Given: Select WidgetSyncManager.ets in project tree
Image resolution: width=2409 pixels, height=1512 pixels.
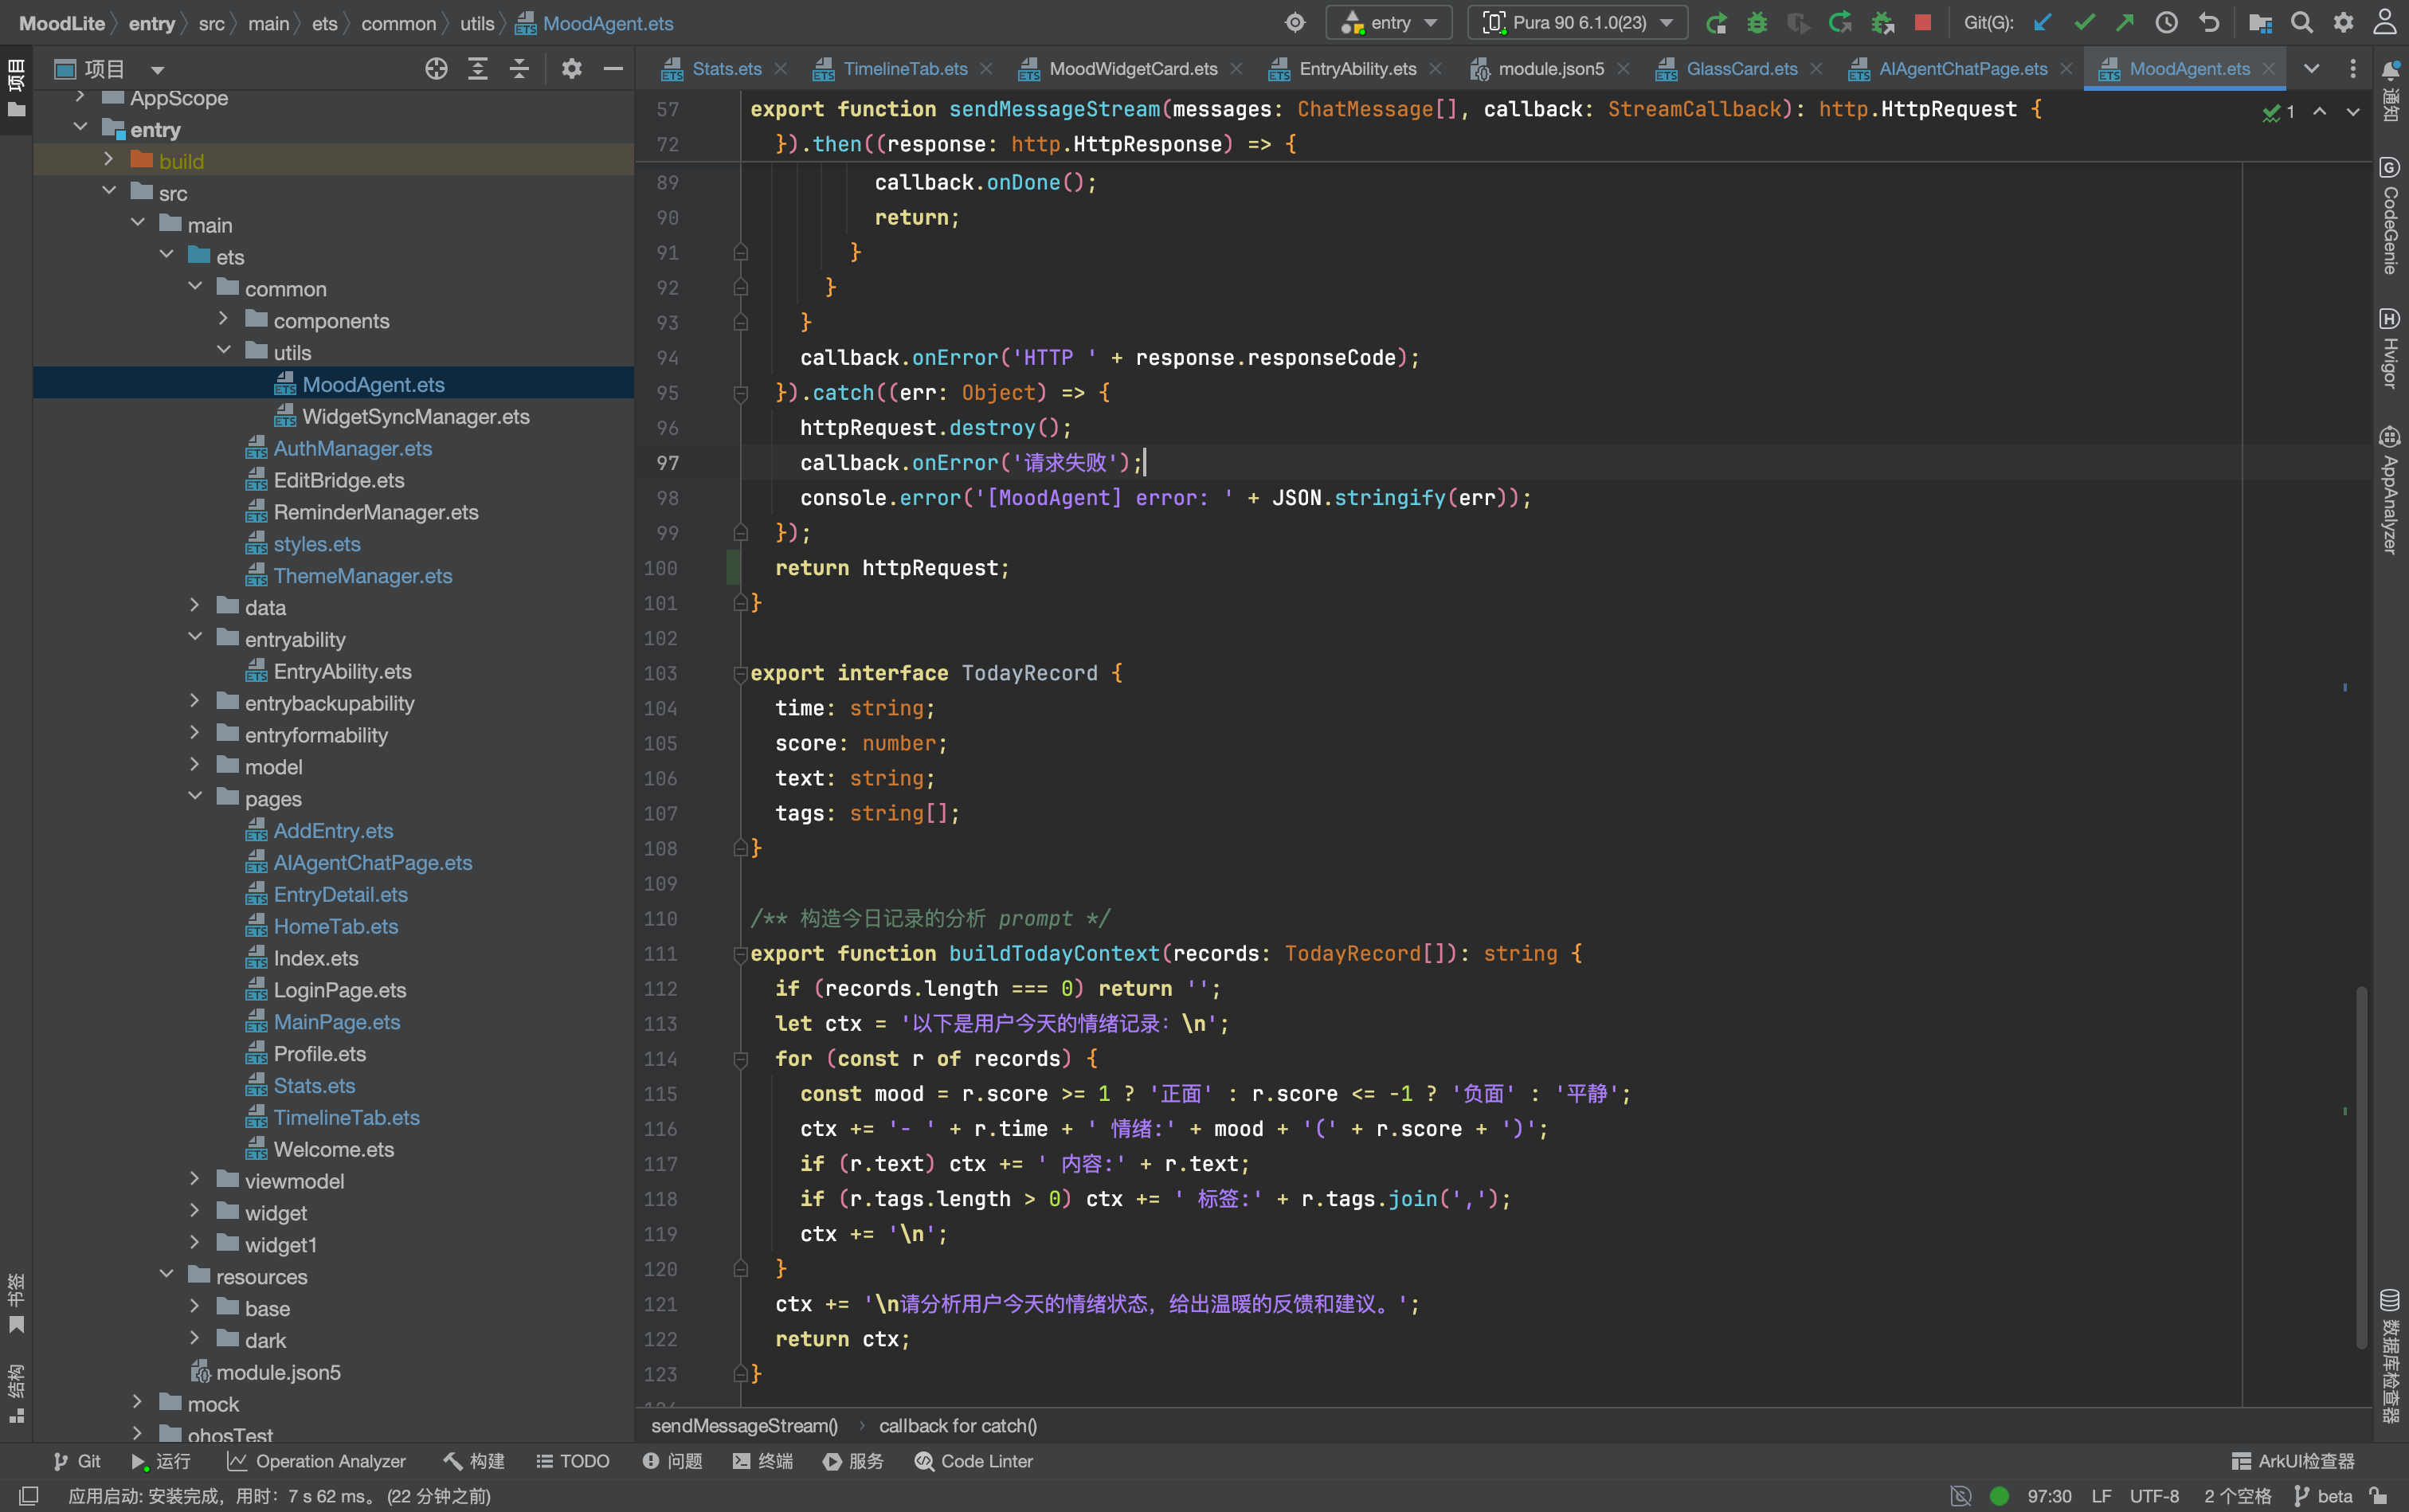Looking at the screenshot, I should pyautogui.click(x=415, y=416).
